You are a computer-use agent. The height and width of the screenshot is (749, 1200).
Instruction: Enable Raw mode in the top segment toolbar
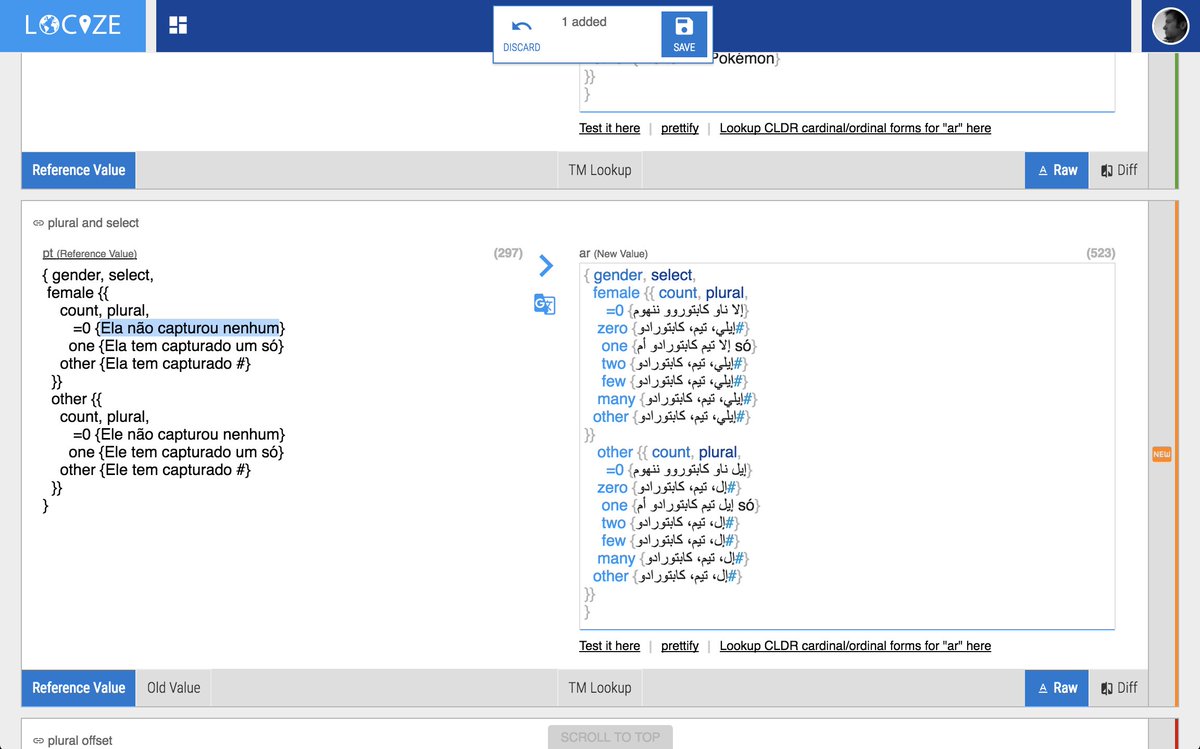(x=1056, y=170)
